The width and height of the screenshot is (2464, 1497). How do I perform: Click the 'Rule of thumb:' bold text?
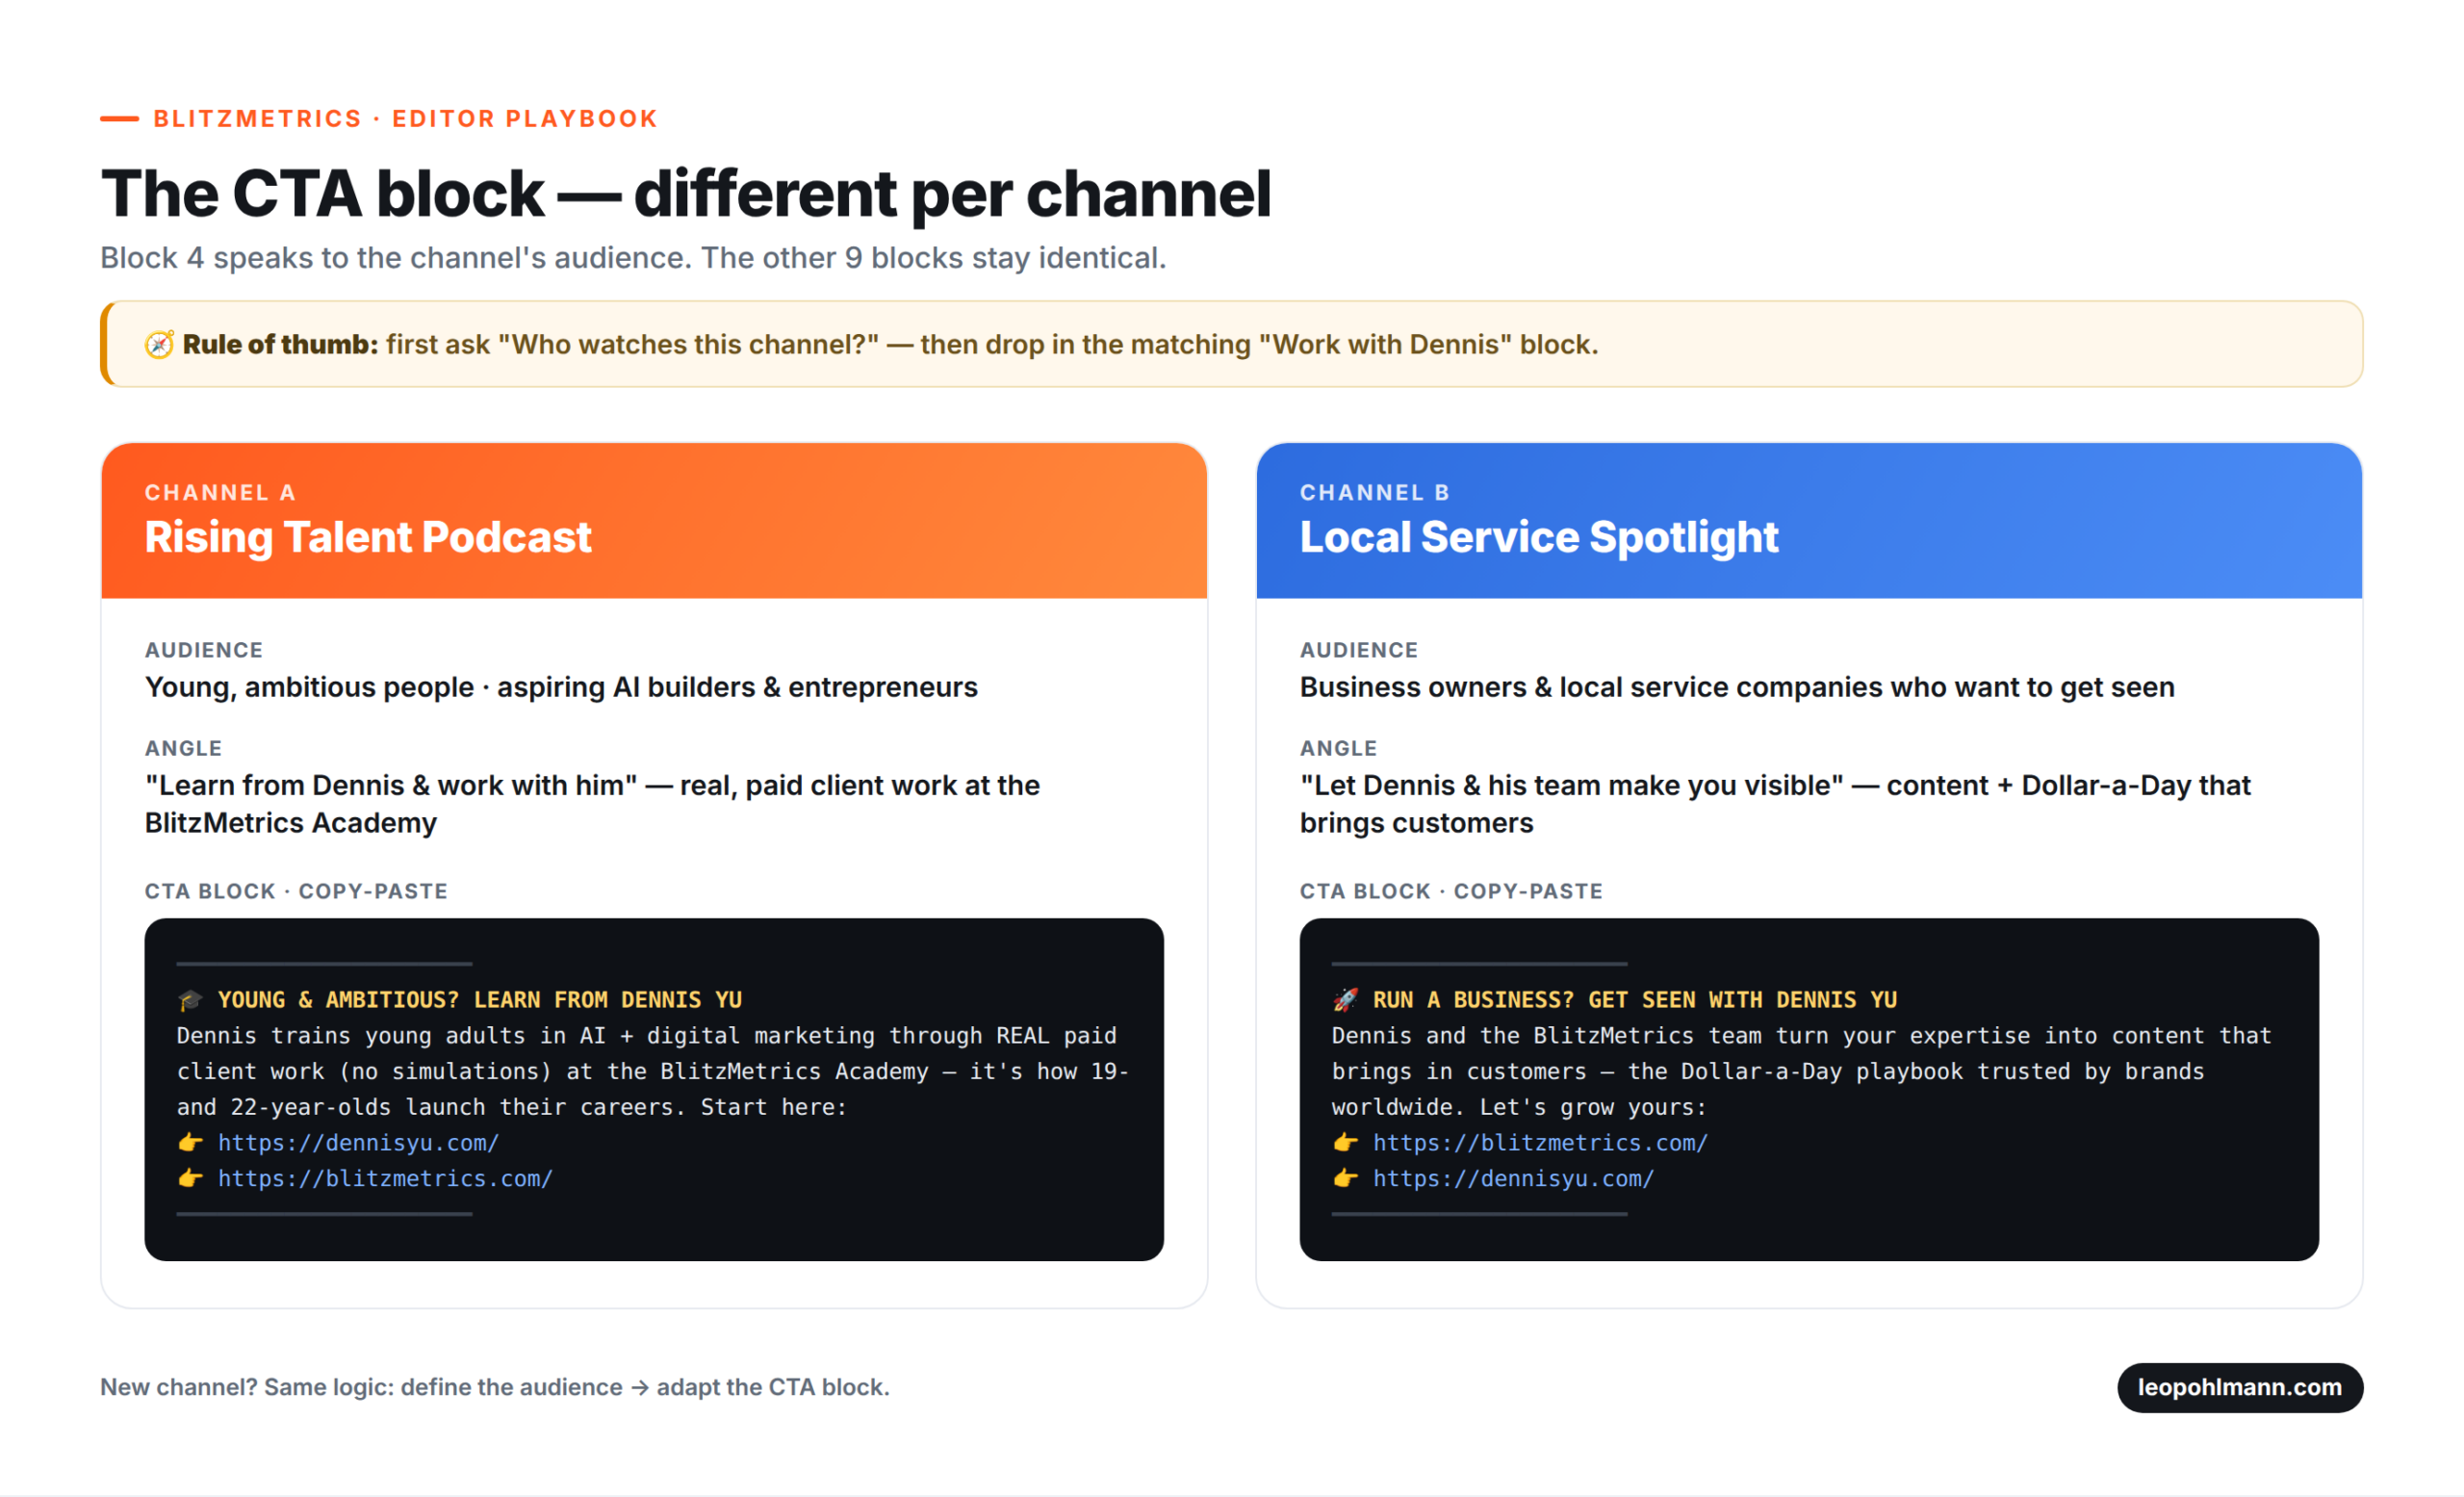(280, 345)
